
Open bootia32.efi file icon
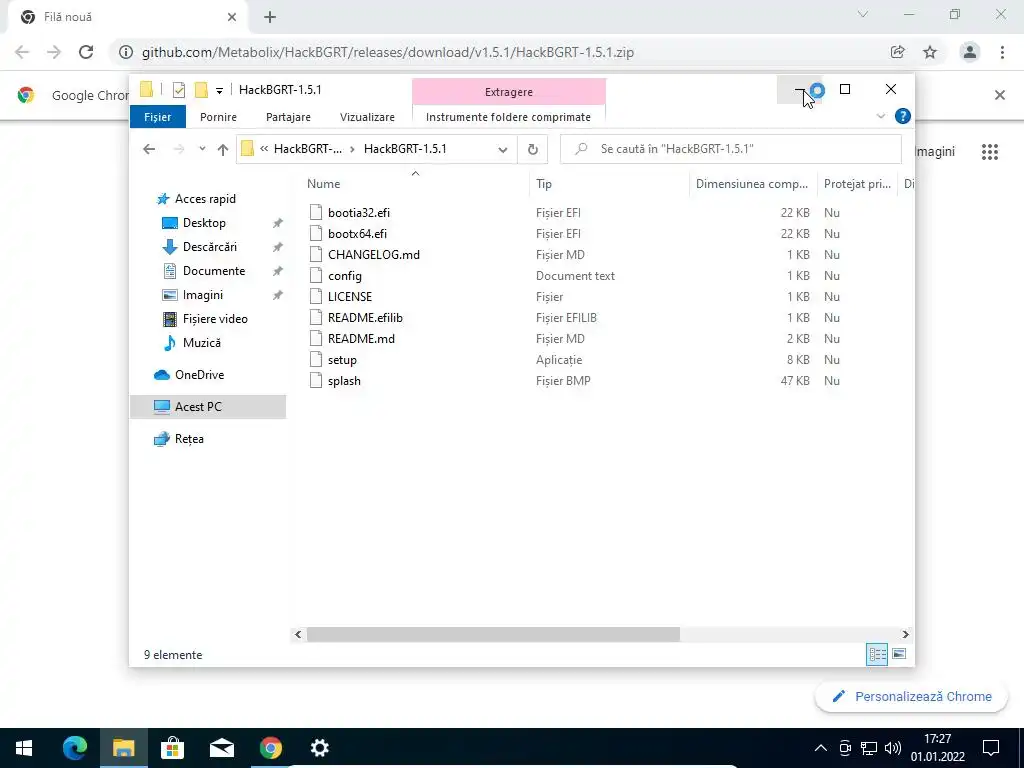pos(316,212)
